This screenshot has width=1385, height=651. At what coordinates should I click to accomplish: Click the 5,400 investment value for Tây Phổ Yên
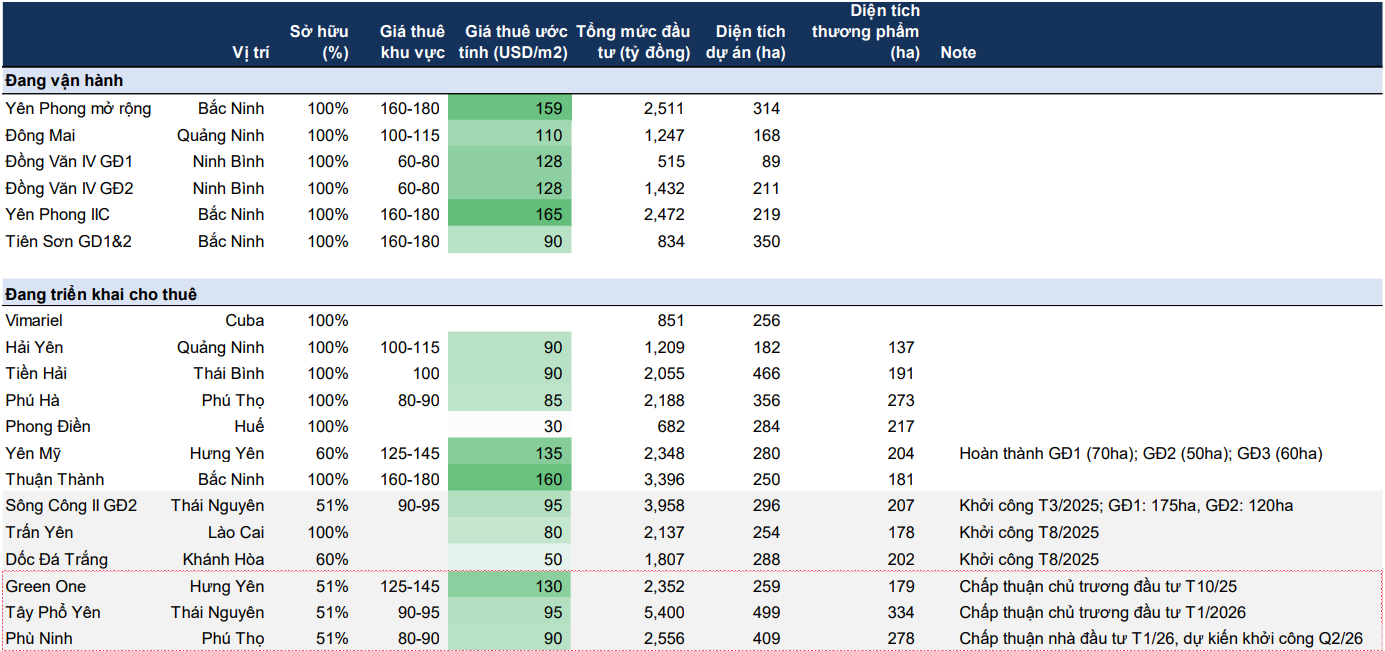pyautogui.click(x=664, y=613)
